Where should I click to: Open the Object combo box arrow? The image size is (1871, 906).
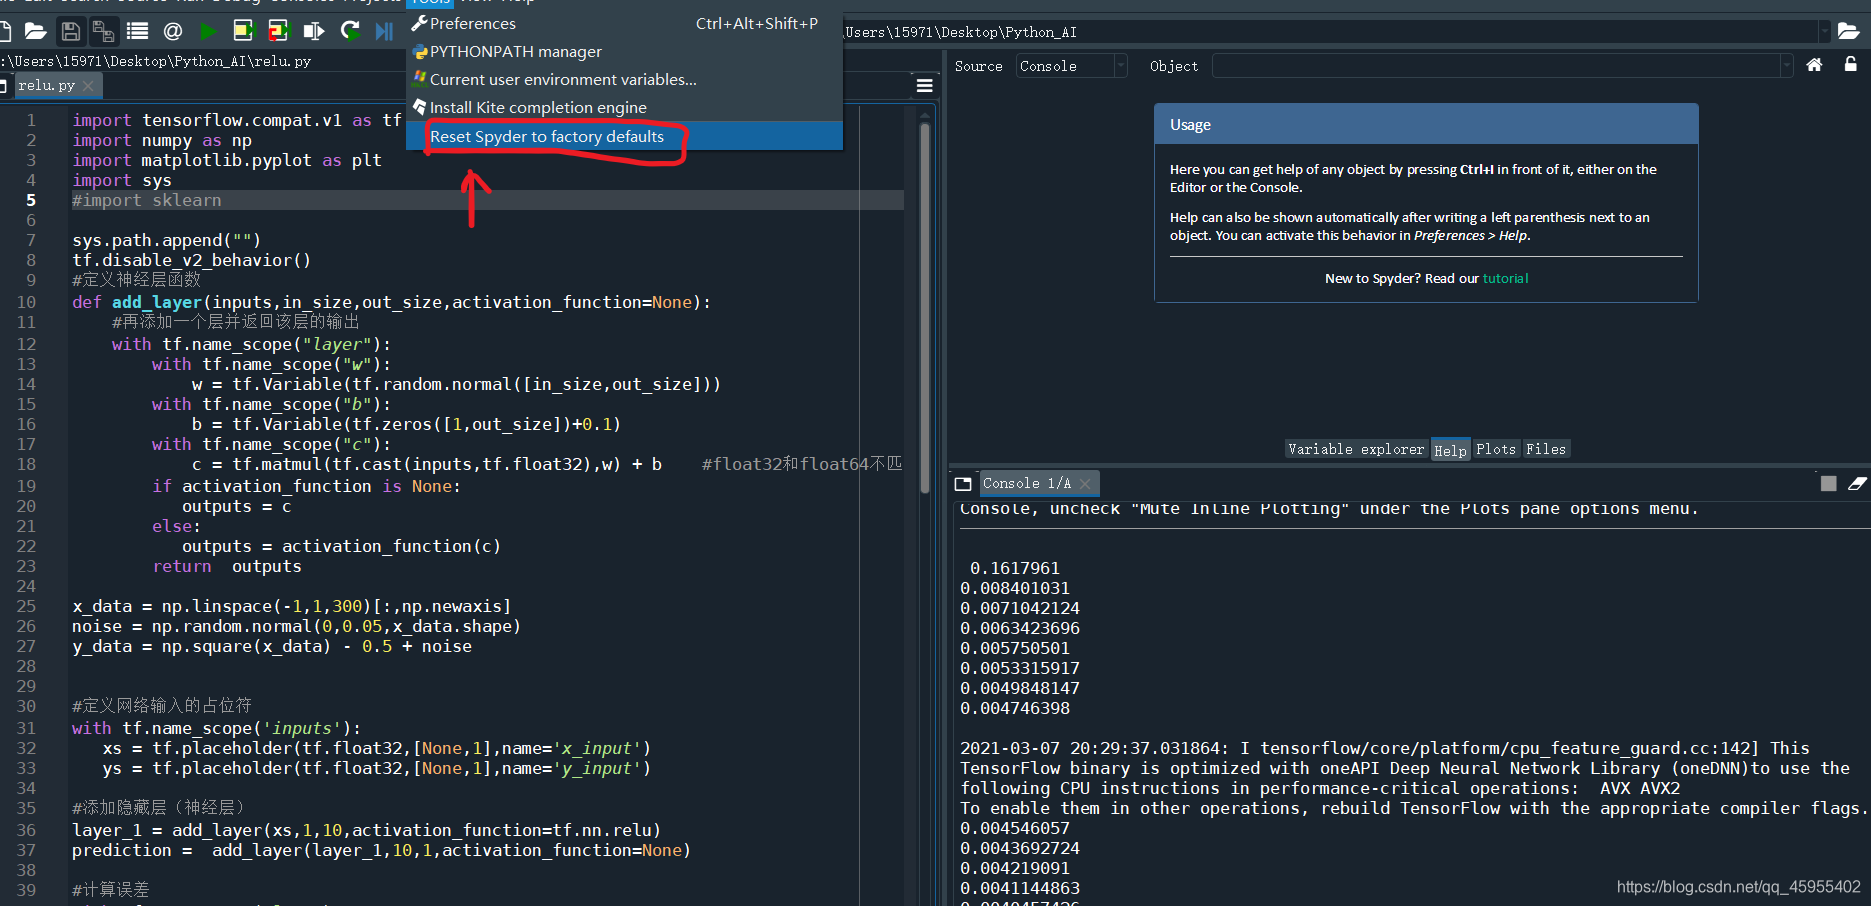[x=1786, y=65]
